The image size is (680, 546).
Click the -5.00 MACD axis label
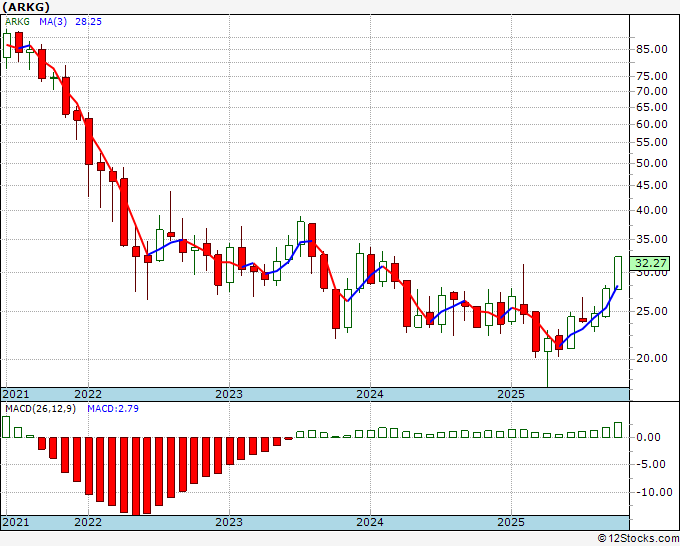click(650, 464)
